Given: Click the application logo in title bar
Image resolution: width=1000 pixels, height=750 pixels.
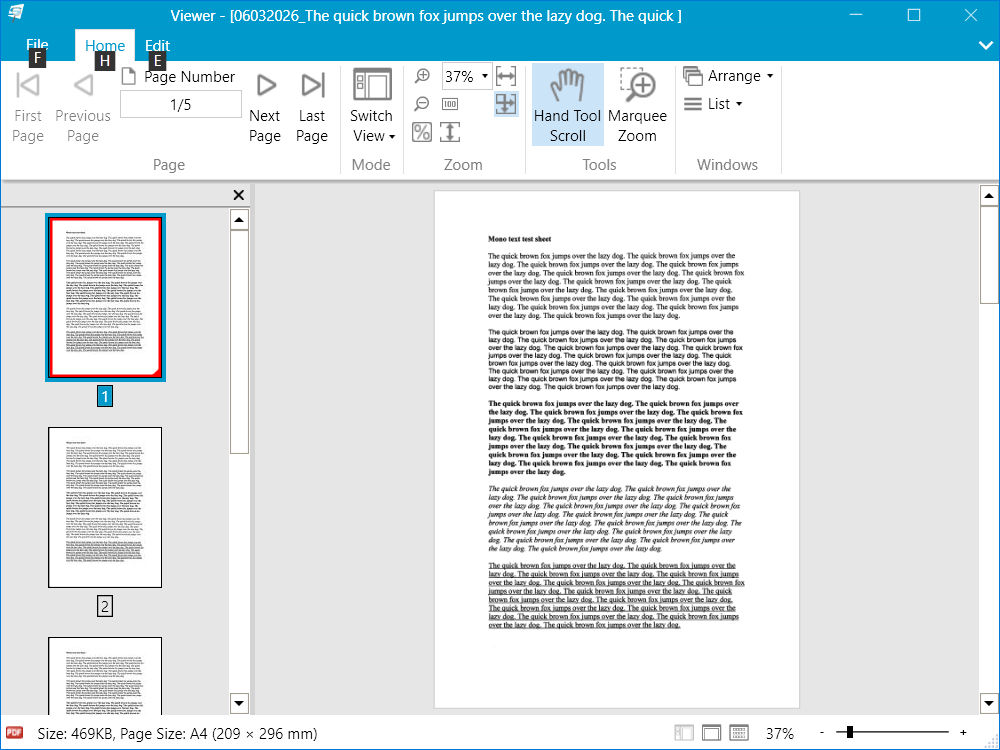Looking at the screenshot, I should click(x=15, y=13).
